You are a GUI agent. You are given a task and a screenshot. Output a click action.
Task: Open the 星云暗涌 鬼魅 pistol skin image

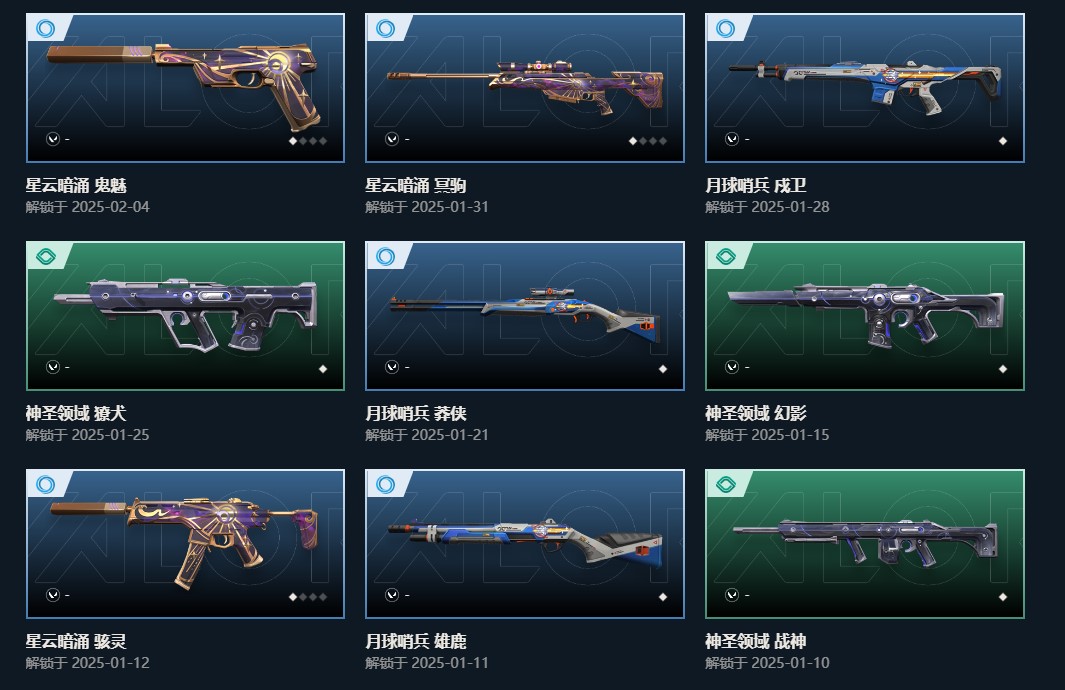pyautogui.click(x=185, y=88)
